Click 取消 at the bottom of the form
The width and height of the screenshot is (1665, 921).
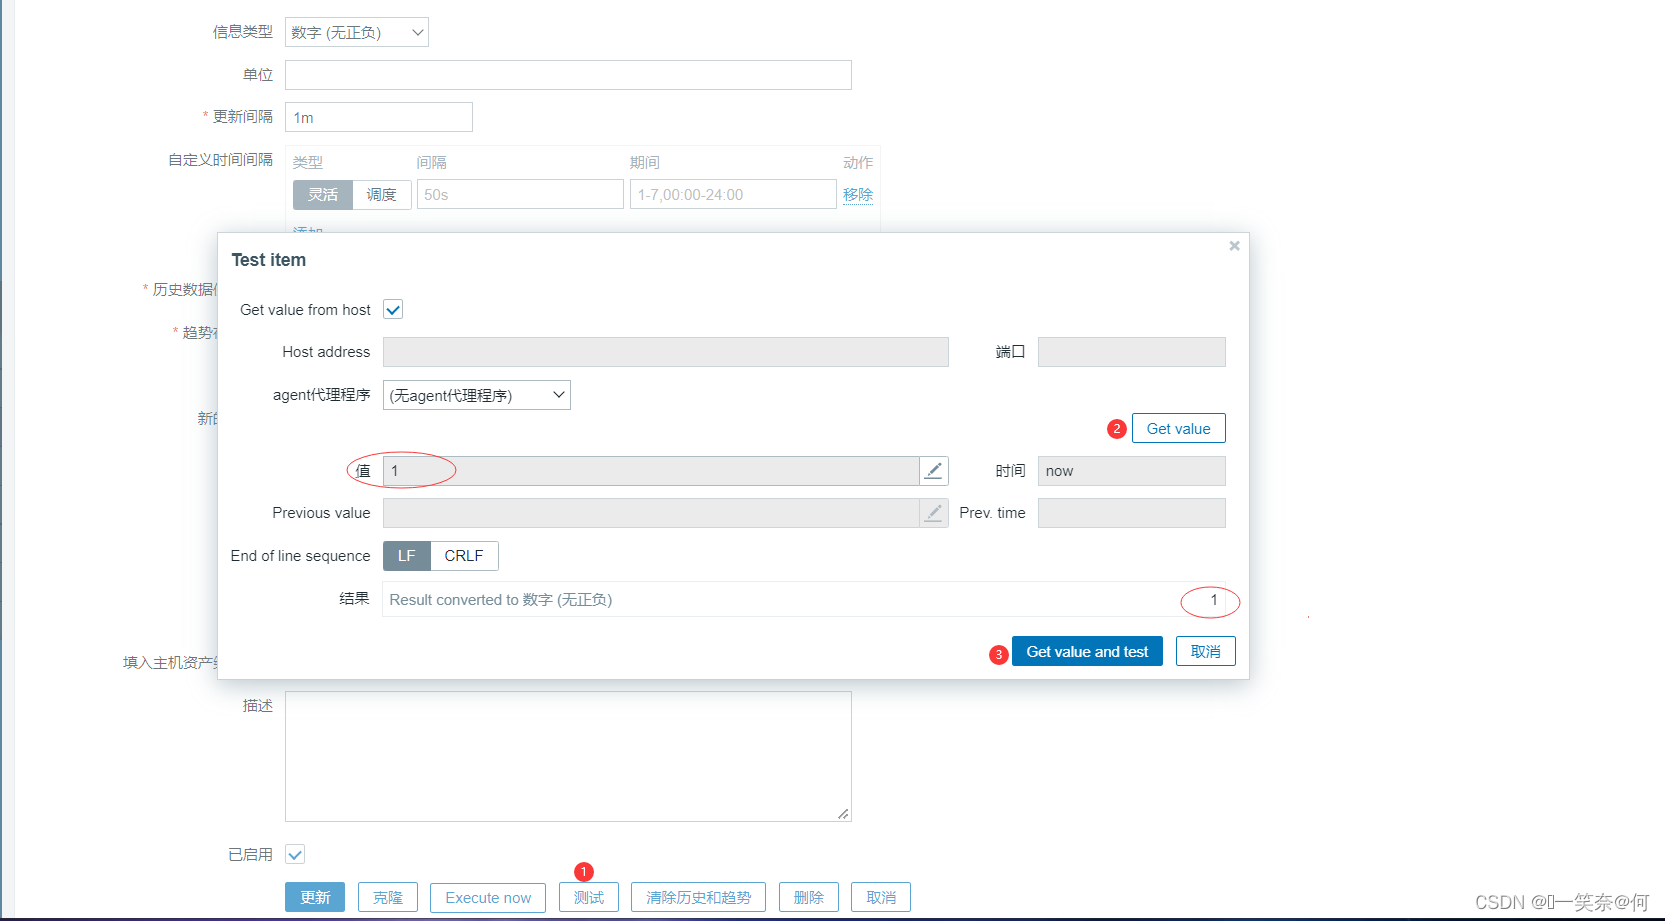(881, 897)
